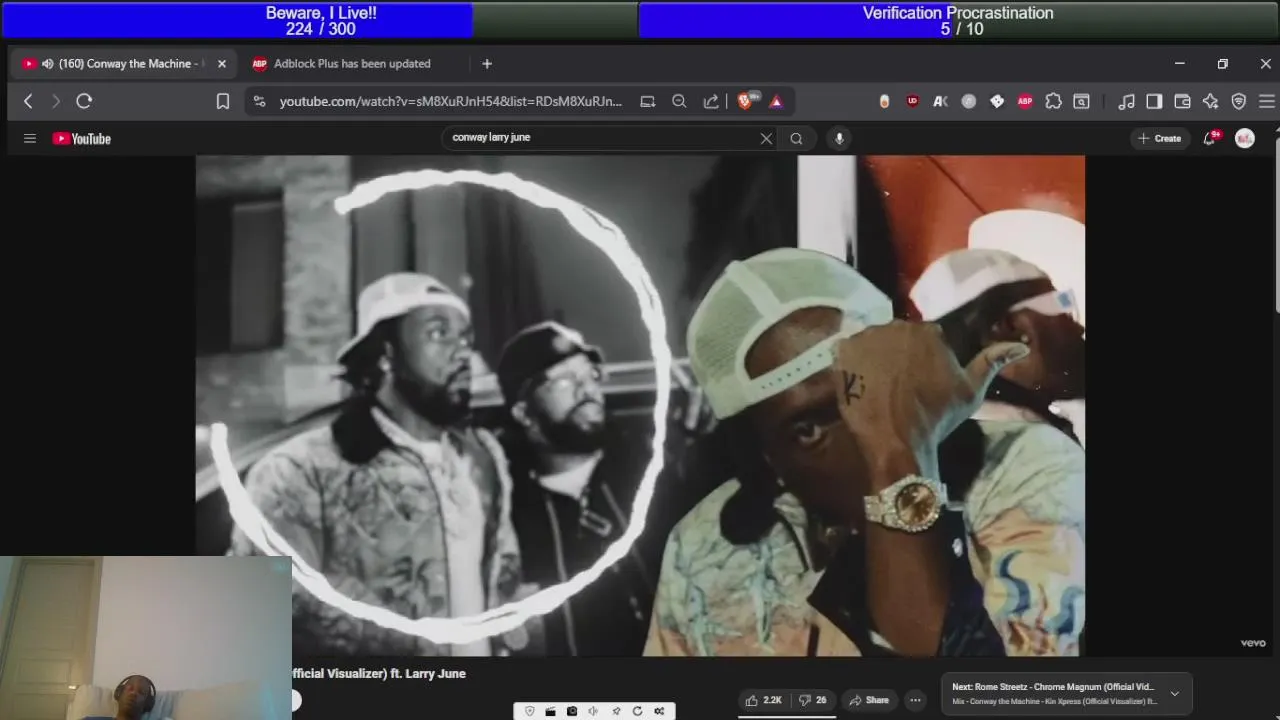The image size is (1280, 720).
Task: Open the Brave Wallet icon
Action: [1182, 101]
